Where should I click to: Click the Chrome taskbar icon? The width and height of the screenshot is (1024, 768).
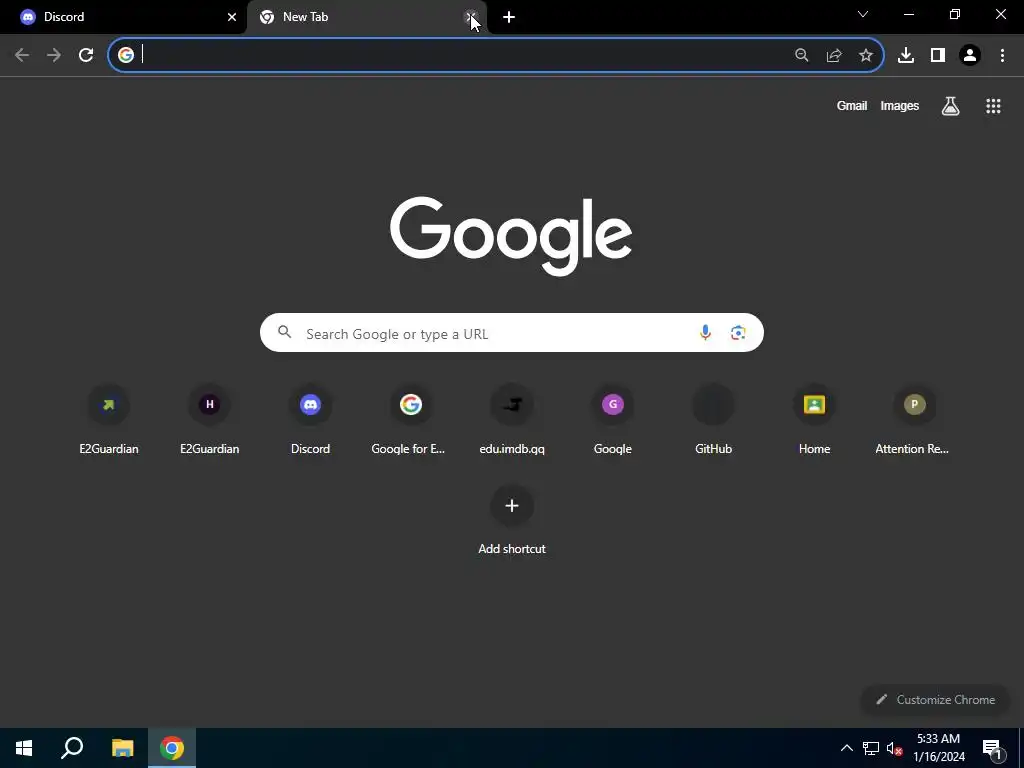coord(172,748)
